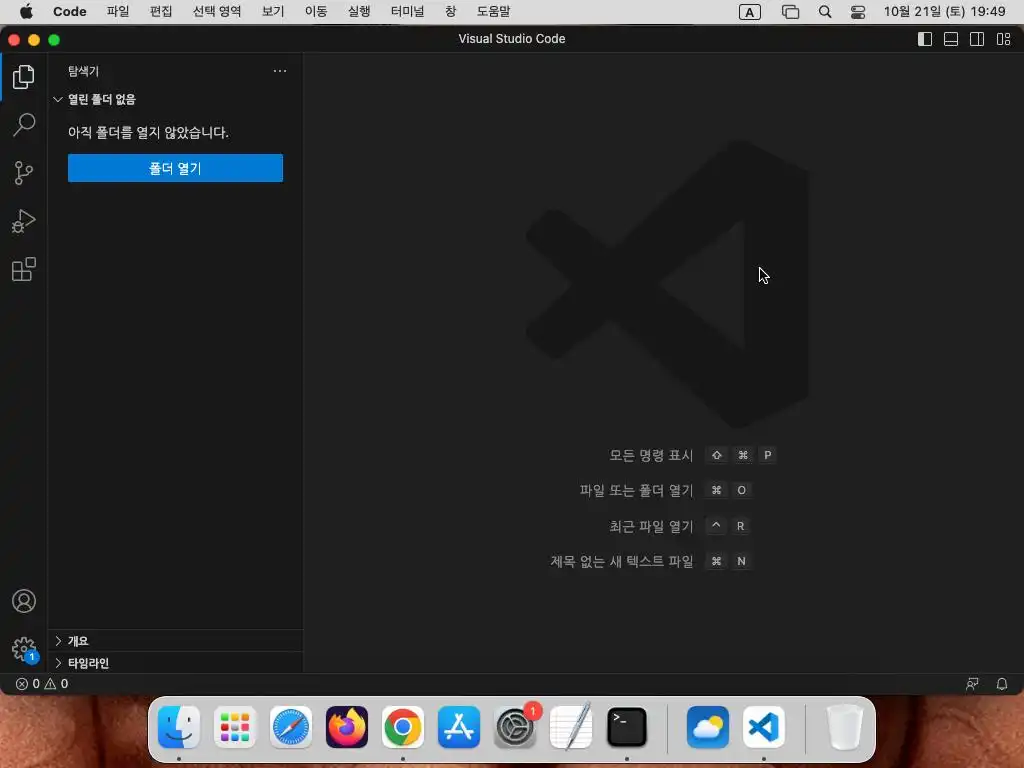1024x768 pixels.
Task: Open the 편집 menu
Action: 161,12
